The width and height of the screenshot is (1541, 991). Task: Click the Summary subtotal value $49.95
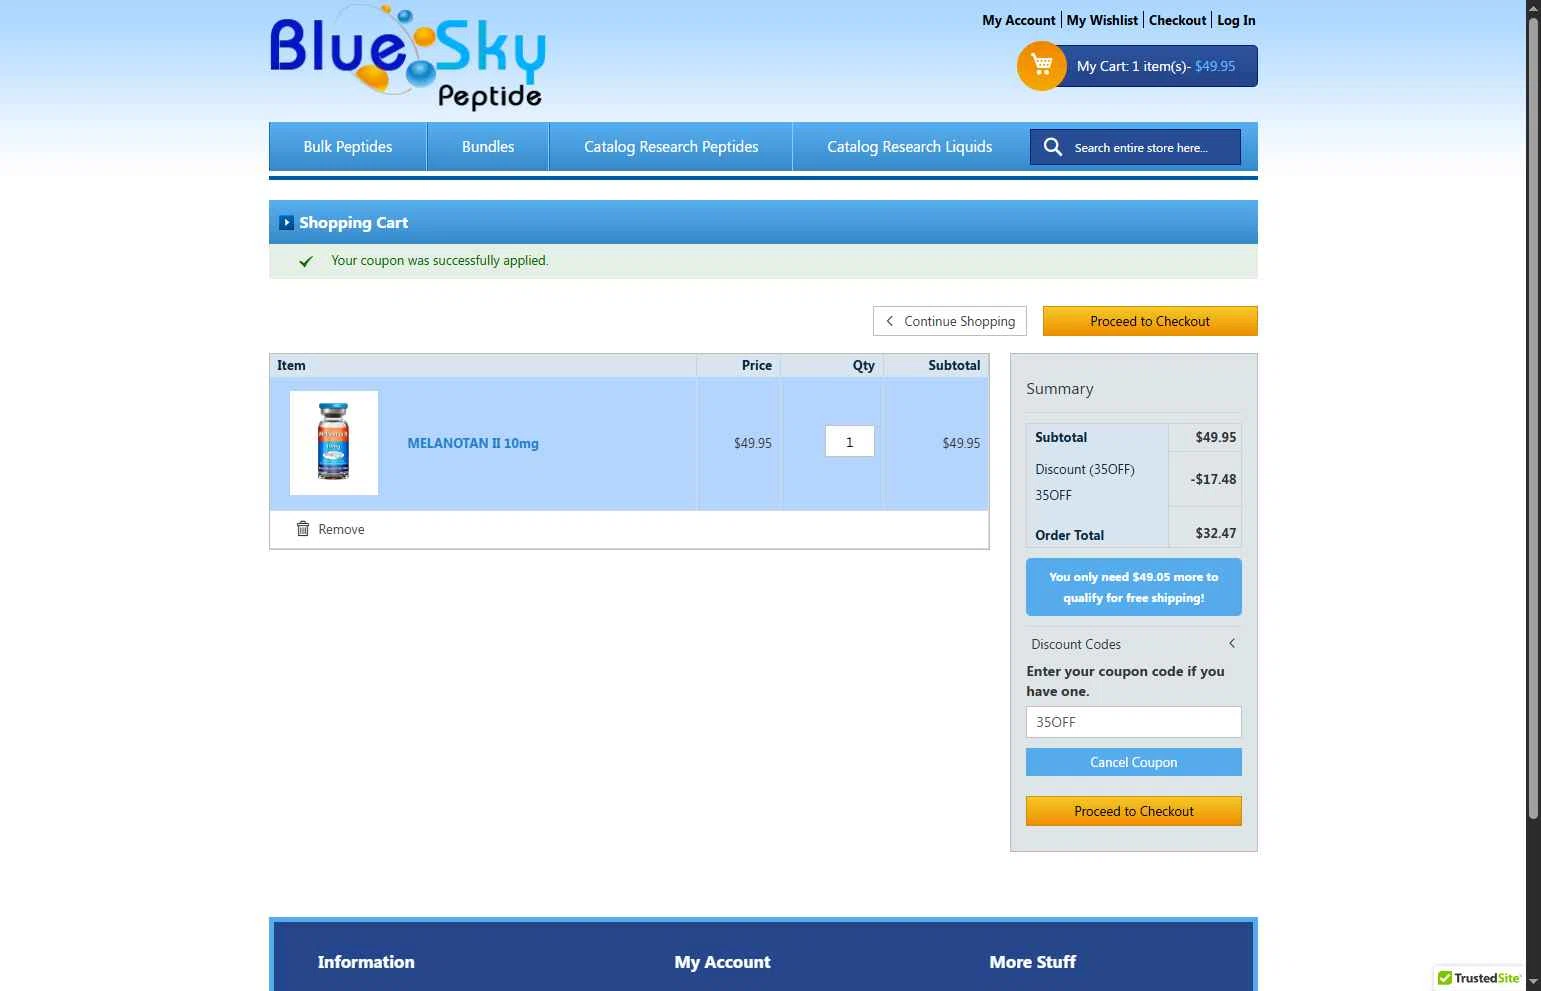(1216, 437)
